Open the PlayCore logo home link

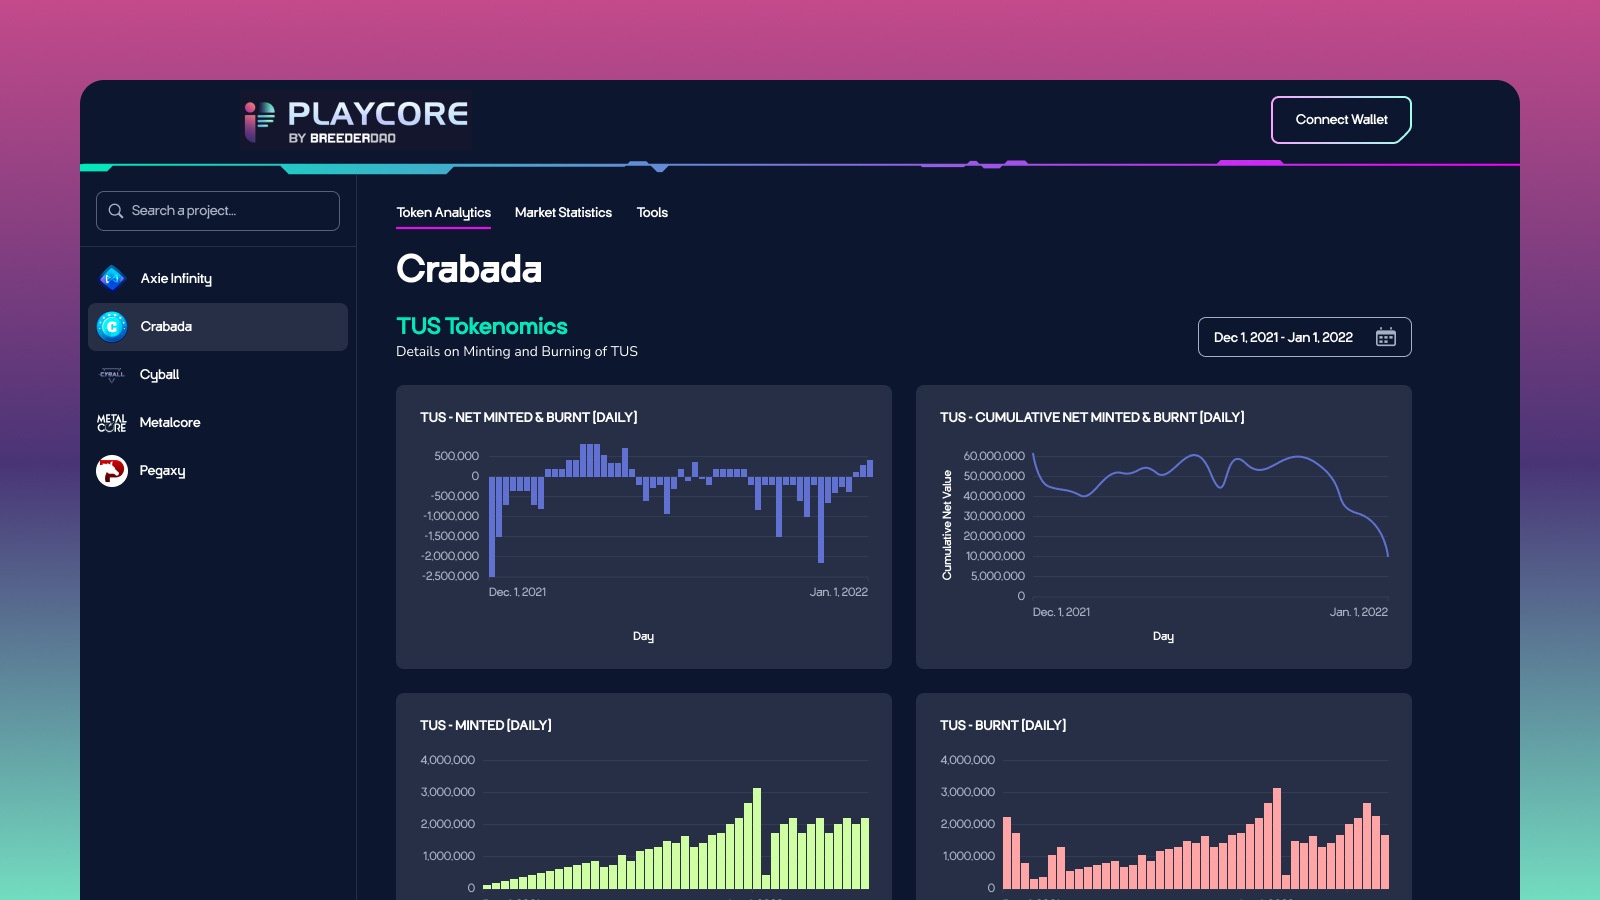coord(356,121)
